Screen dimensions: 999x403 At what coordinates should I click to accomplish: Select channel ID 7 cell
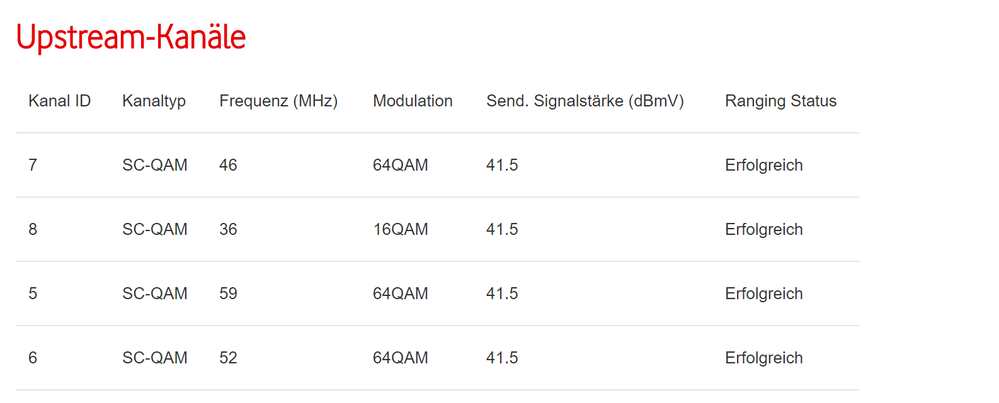(x=33, y=166)
